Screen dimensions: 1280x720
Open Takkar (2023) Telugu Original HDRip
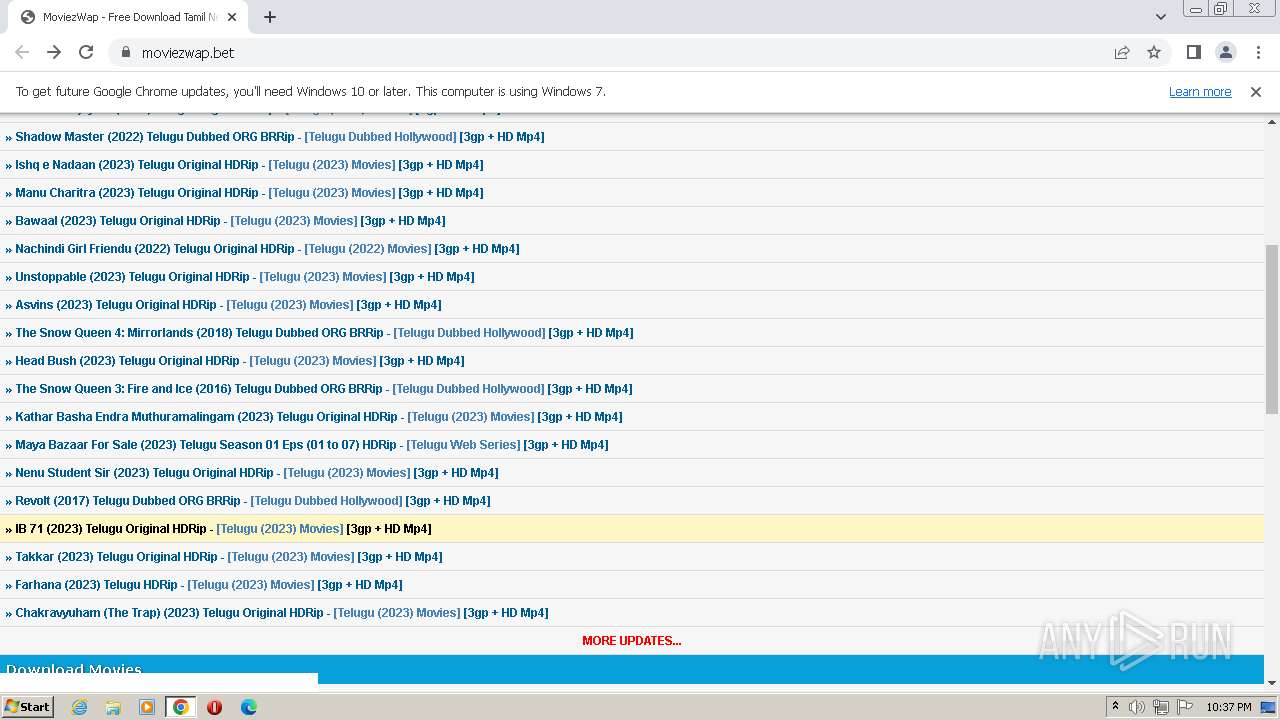[116, 557]
